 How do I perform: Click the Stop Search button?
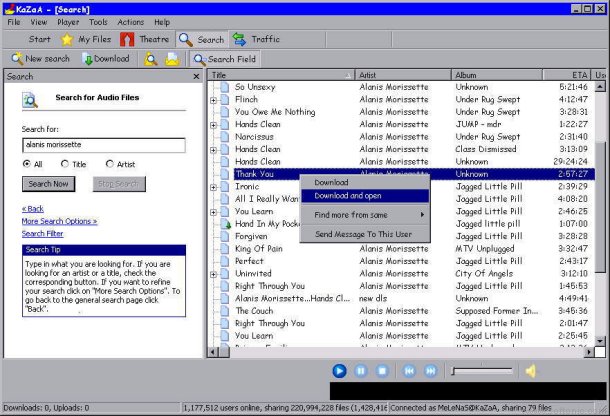119,184
